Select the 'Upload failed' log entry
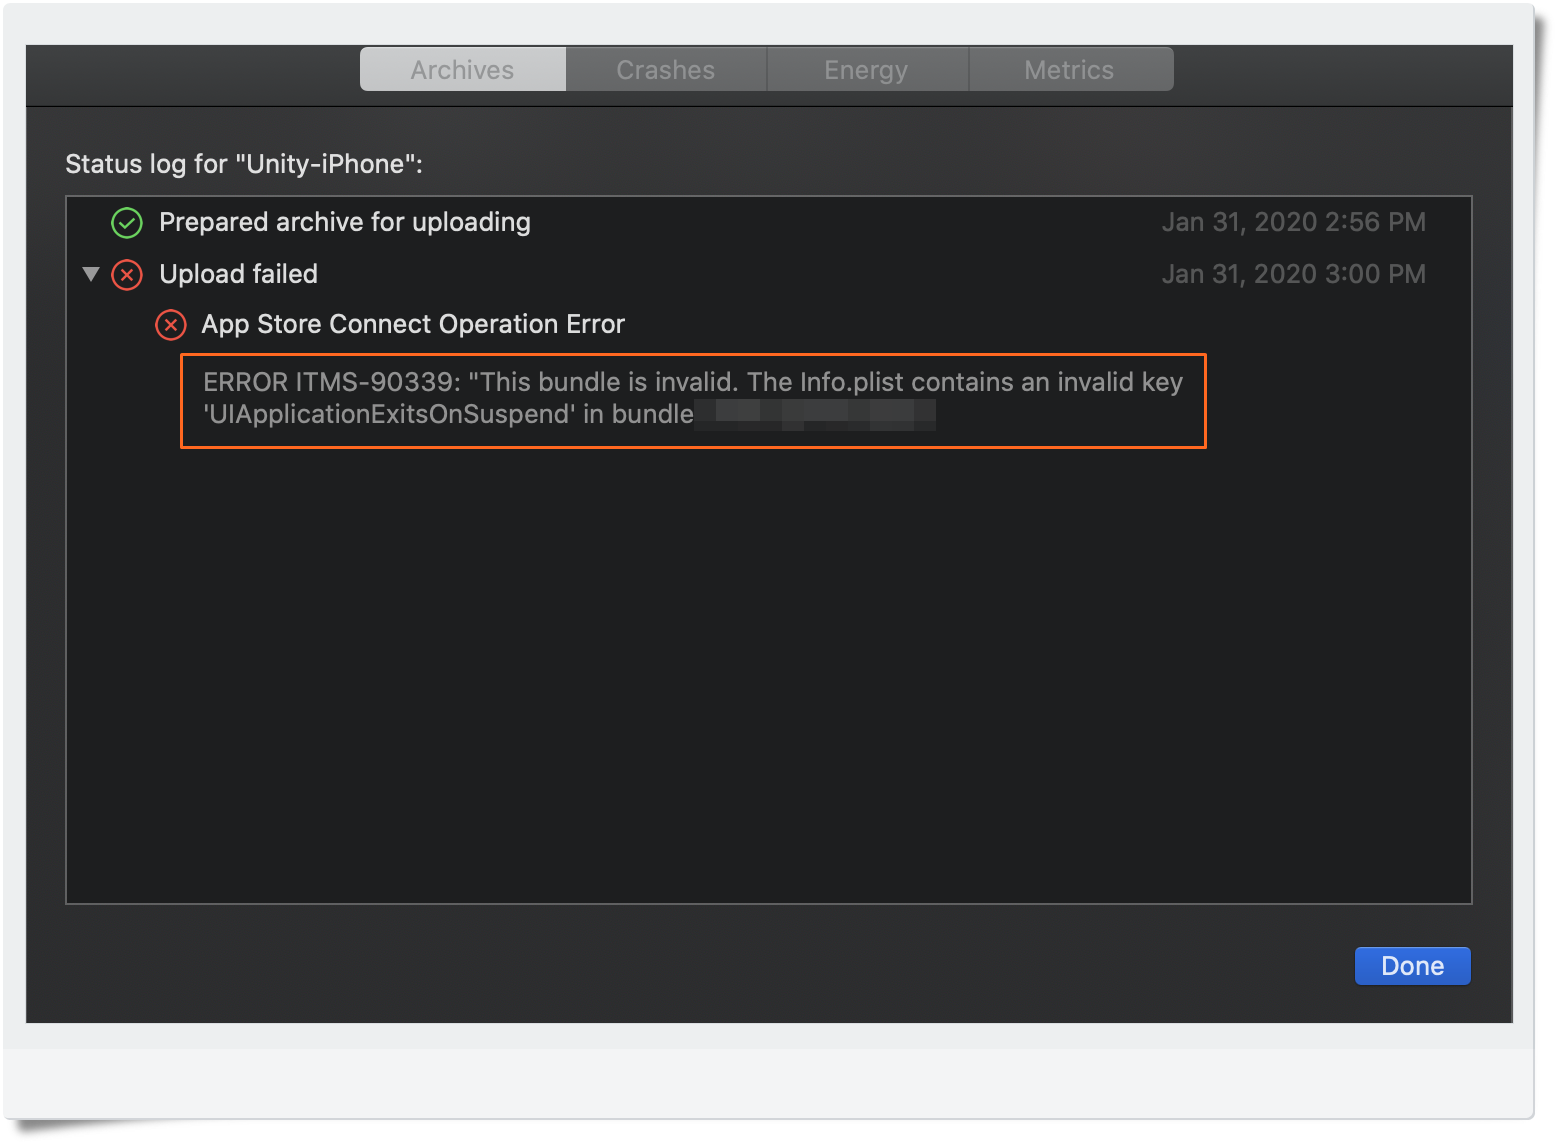The height and width of the screenshot is (1142, 1557). click(768, 274)
